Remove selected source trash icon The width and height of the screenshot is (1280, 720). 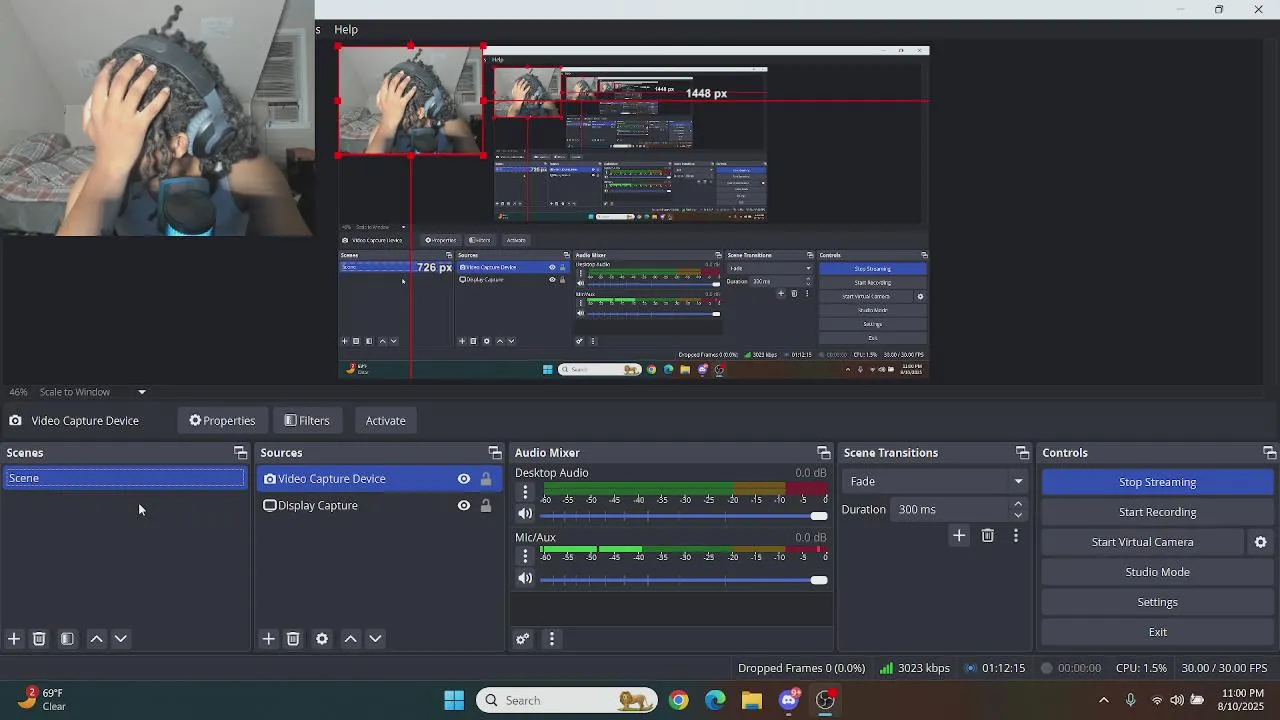[x=293, y=639]
